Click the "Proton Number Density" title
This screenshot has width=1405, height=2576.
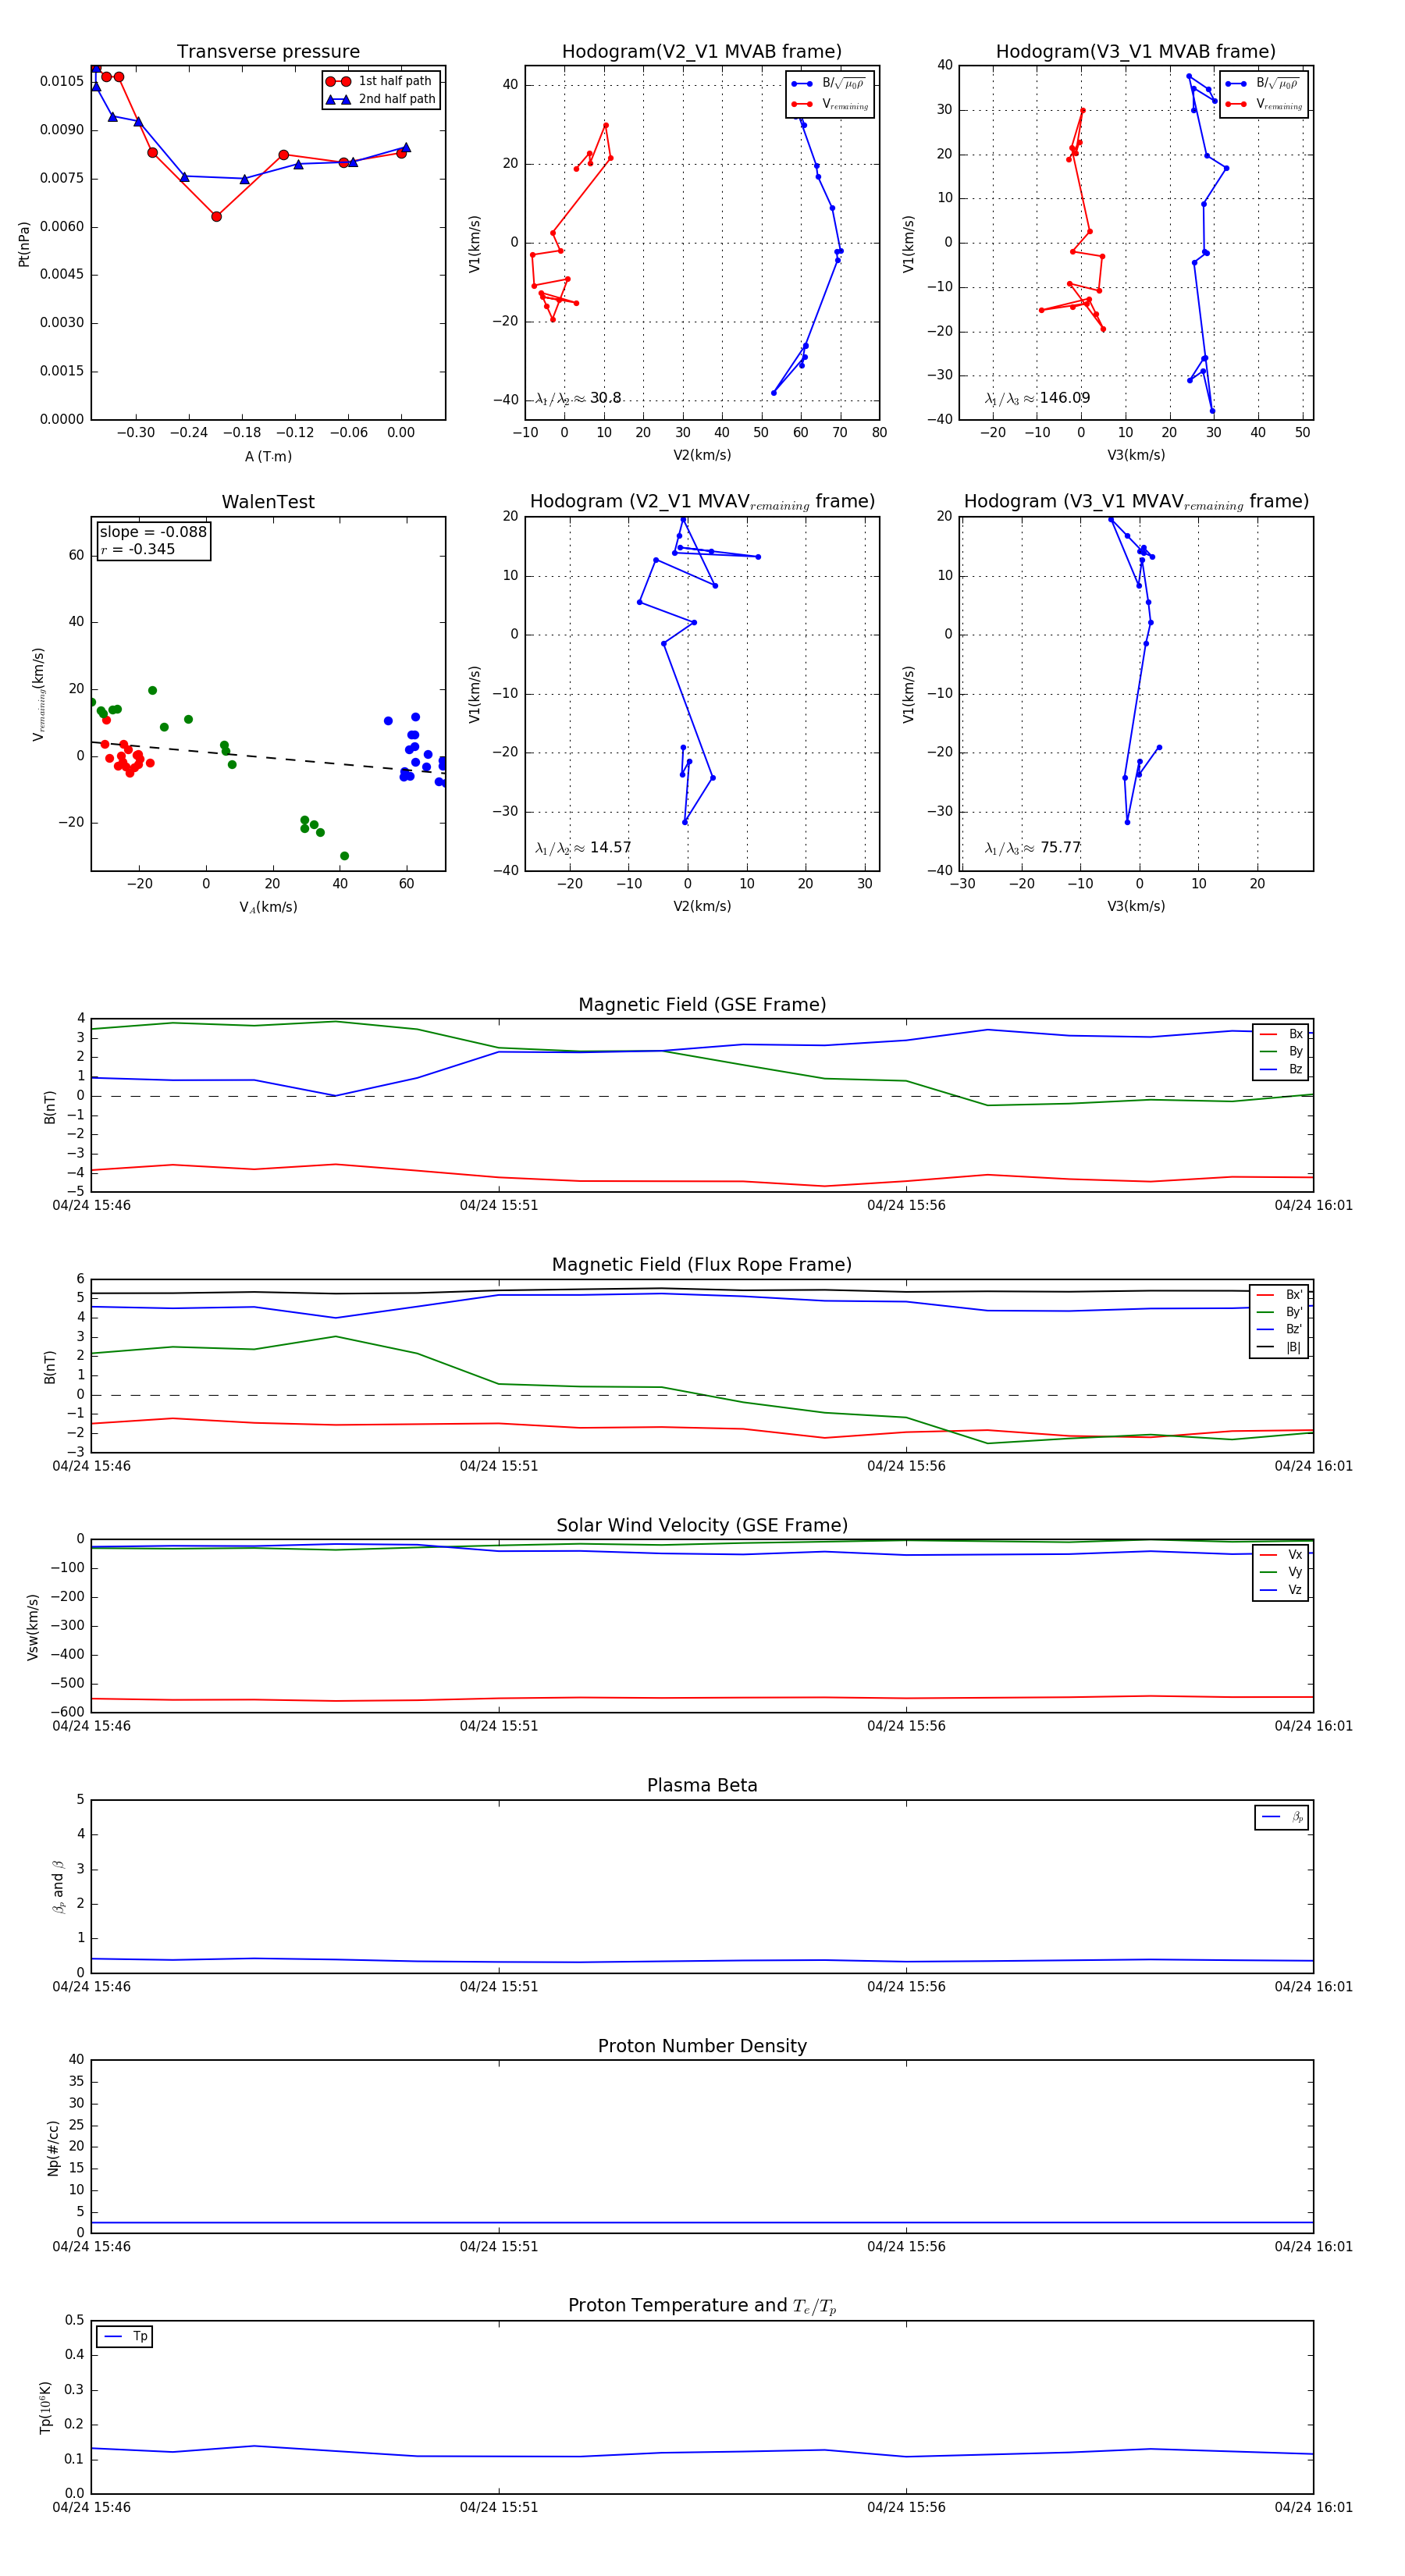click(x=702, y=2046)
